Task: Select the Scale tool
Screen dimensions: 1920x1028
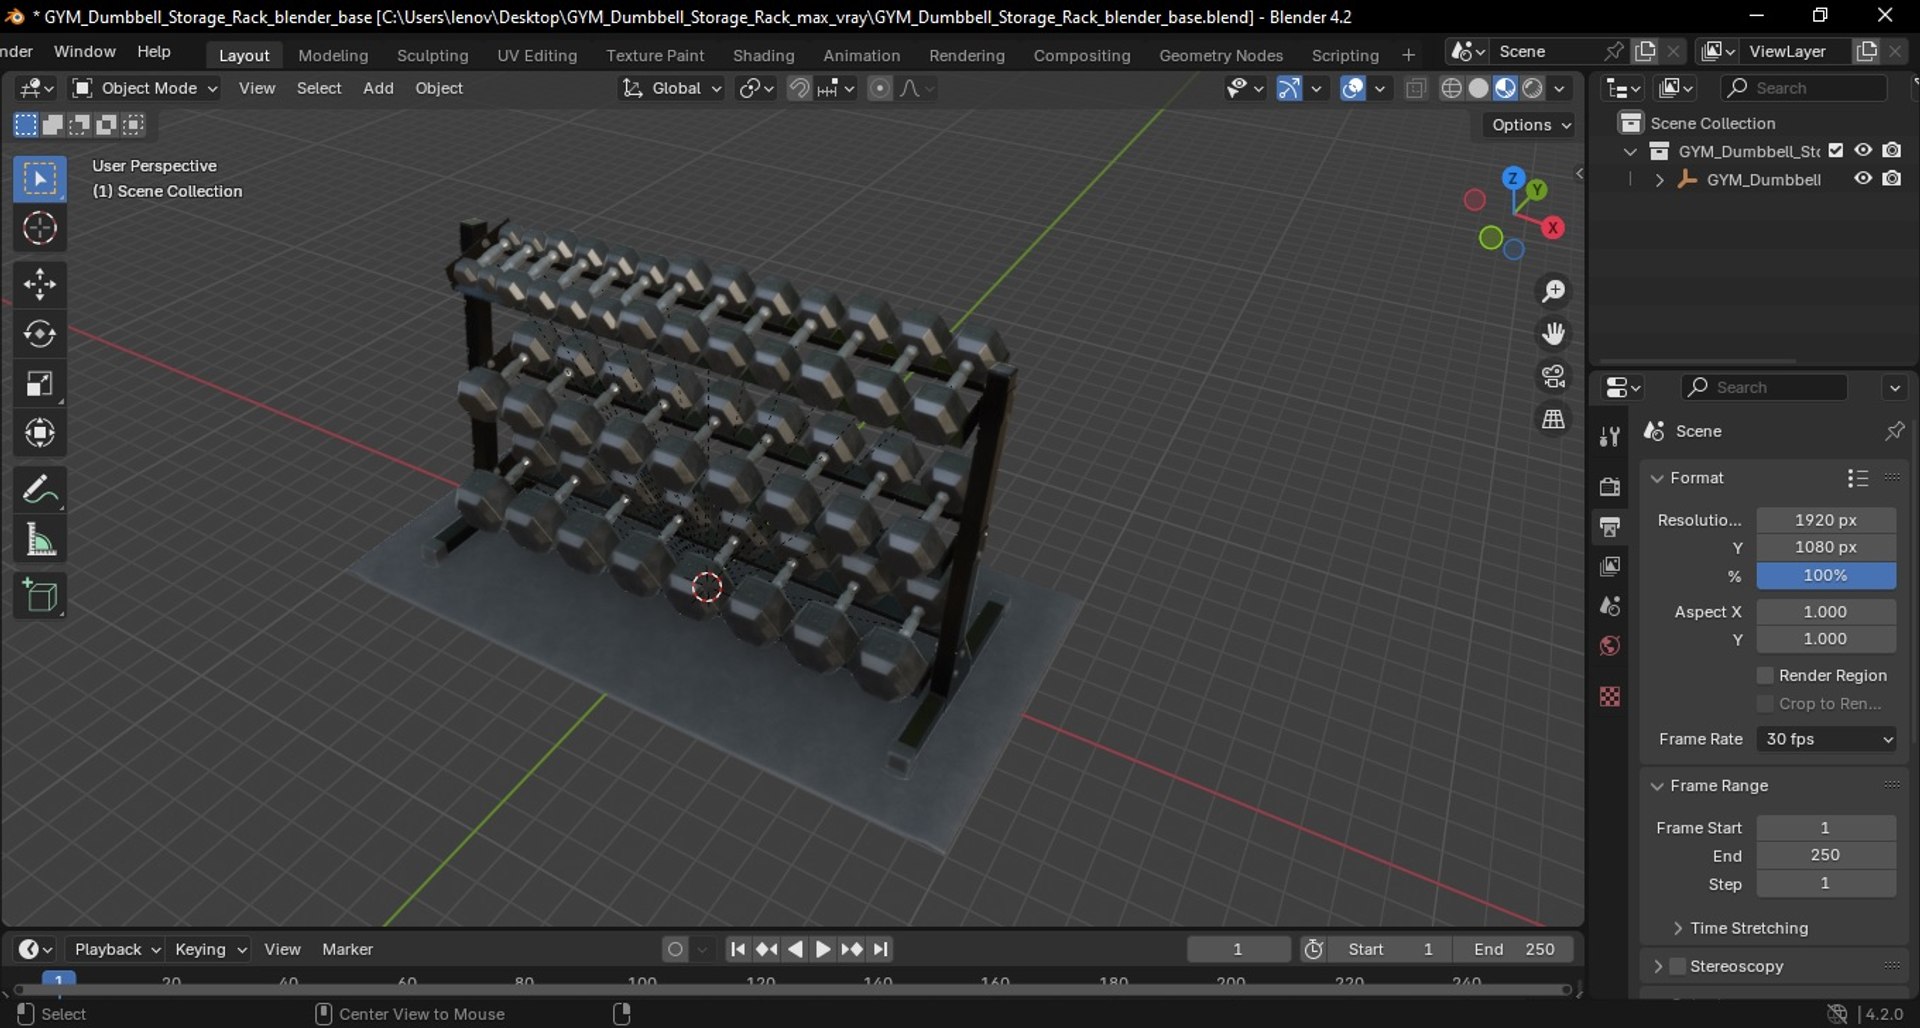Action: pos(40,384)
